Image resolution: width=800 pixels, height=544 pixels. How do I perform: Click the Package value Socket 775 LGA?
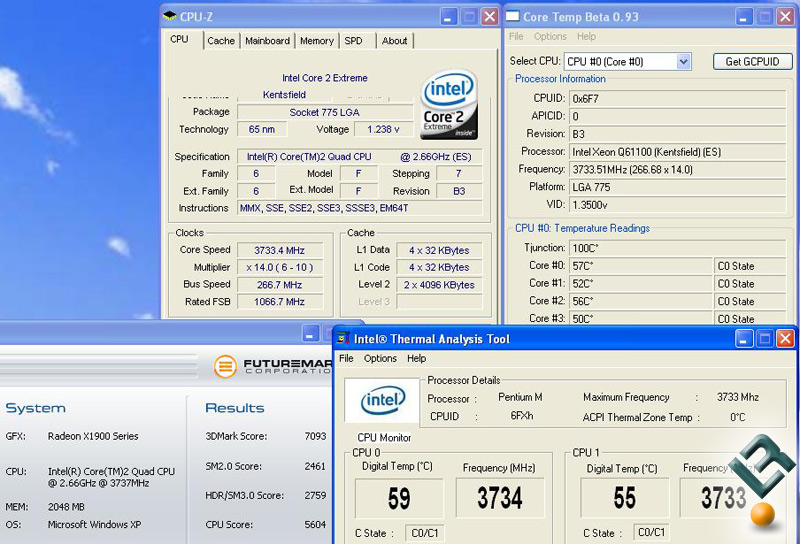324,112
